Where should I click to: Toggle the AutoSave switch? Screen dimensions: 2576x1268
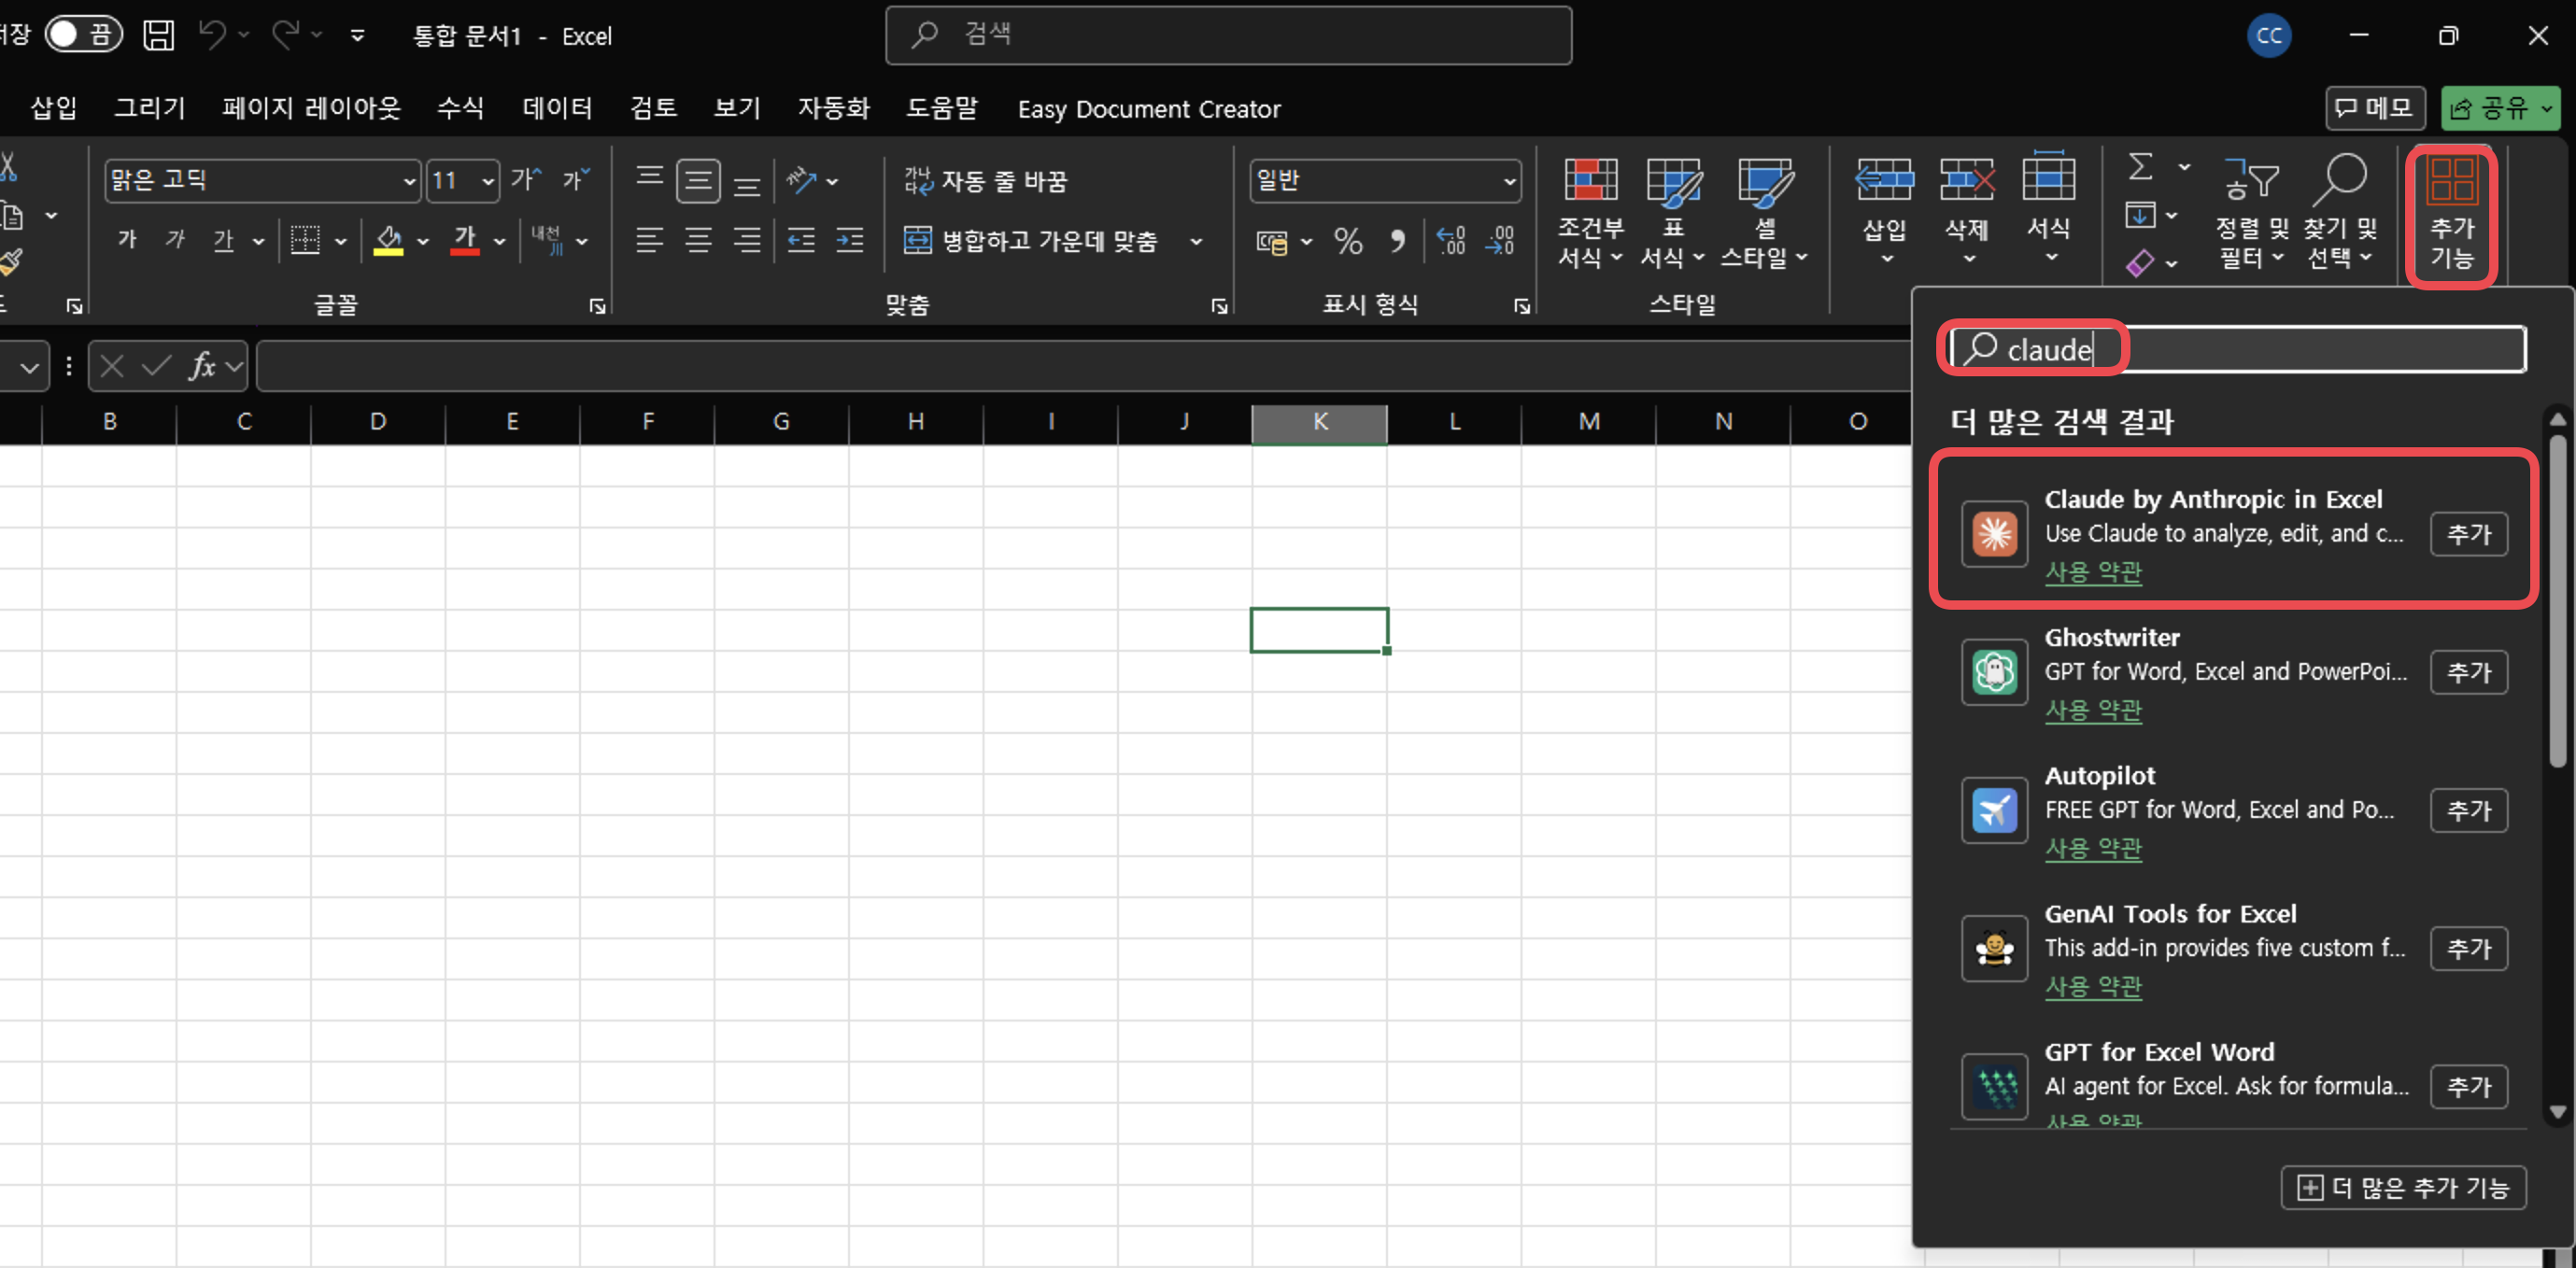tap(83, 35)
